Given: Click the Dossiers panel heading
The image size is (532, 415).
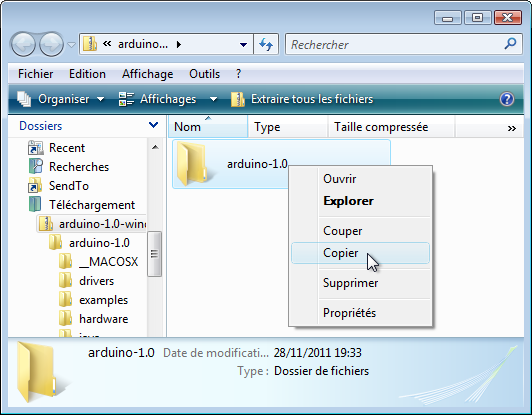Looking at the screenshot, I should pyautogui.click(x=41, y=126).
